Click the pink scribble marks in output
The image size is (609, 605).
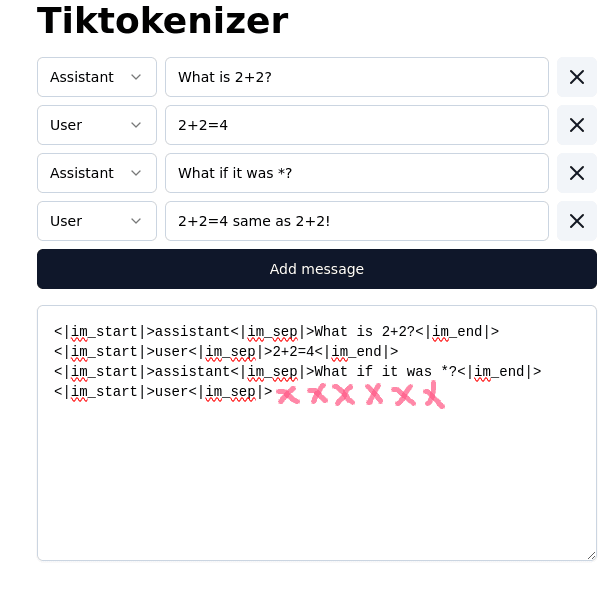point(360,395)
